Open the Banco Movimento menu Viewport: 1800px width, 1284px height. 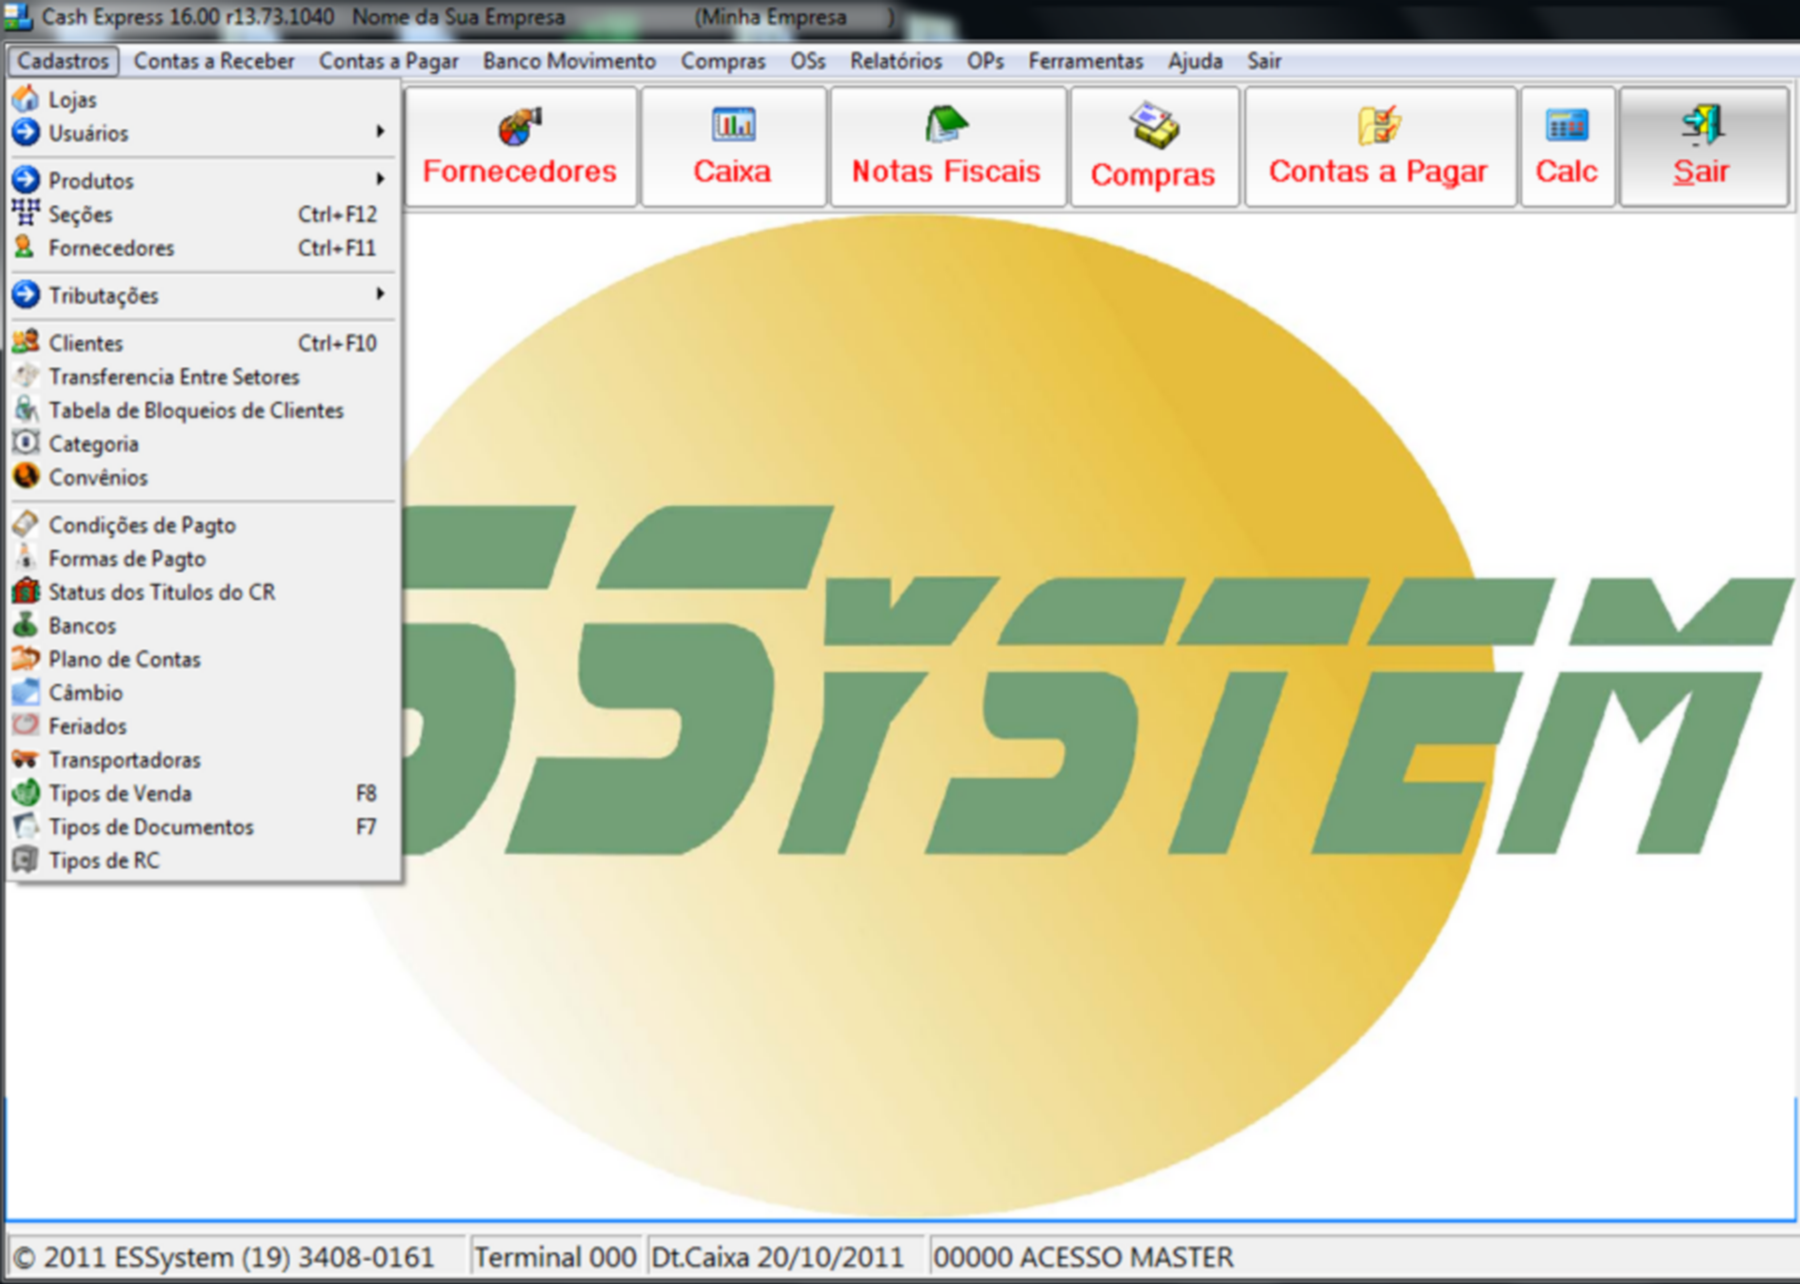569,61
